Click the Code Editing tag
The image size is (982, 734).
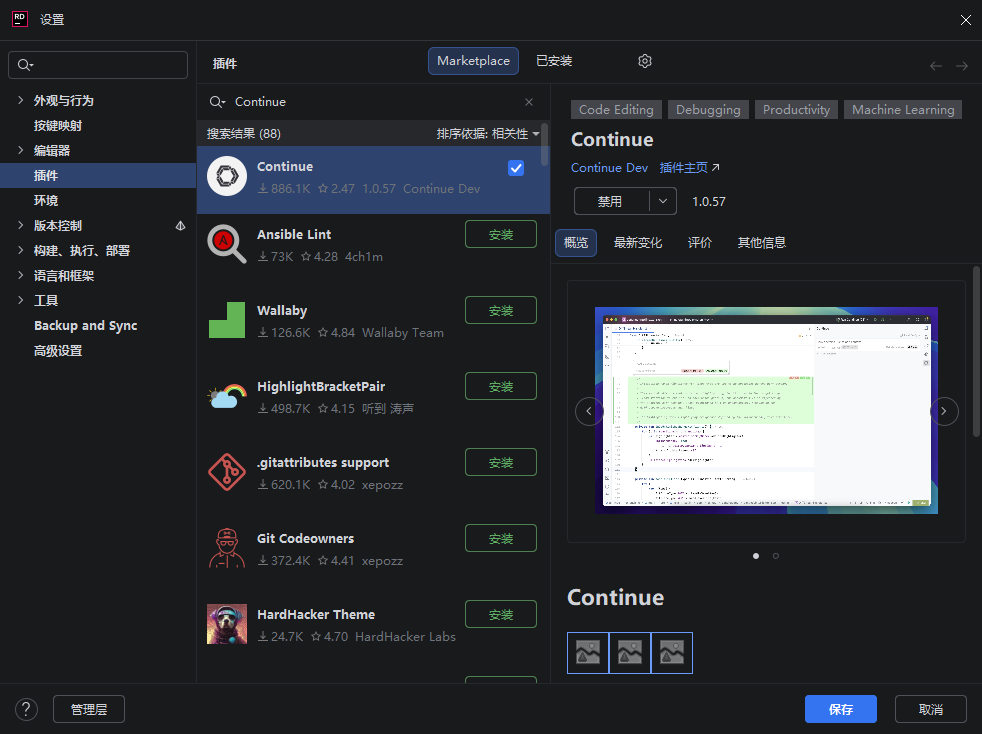pos(616,110)
